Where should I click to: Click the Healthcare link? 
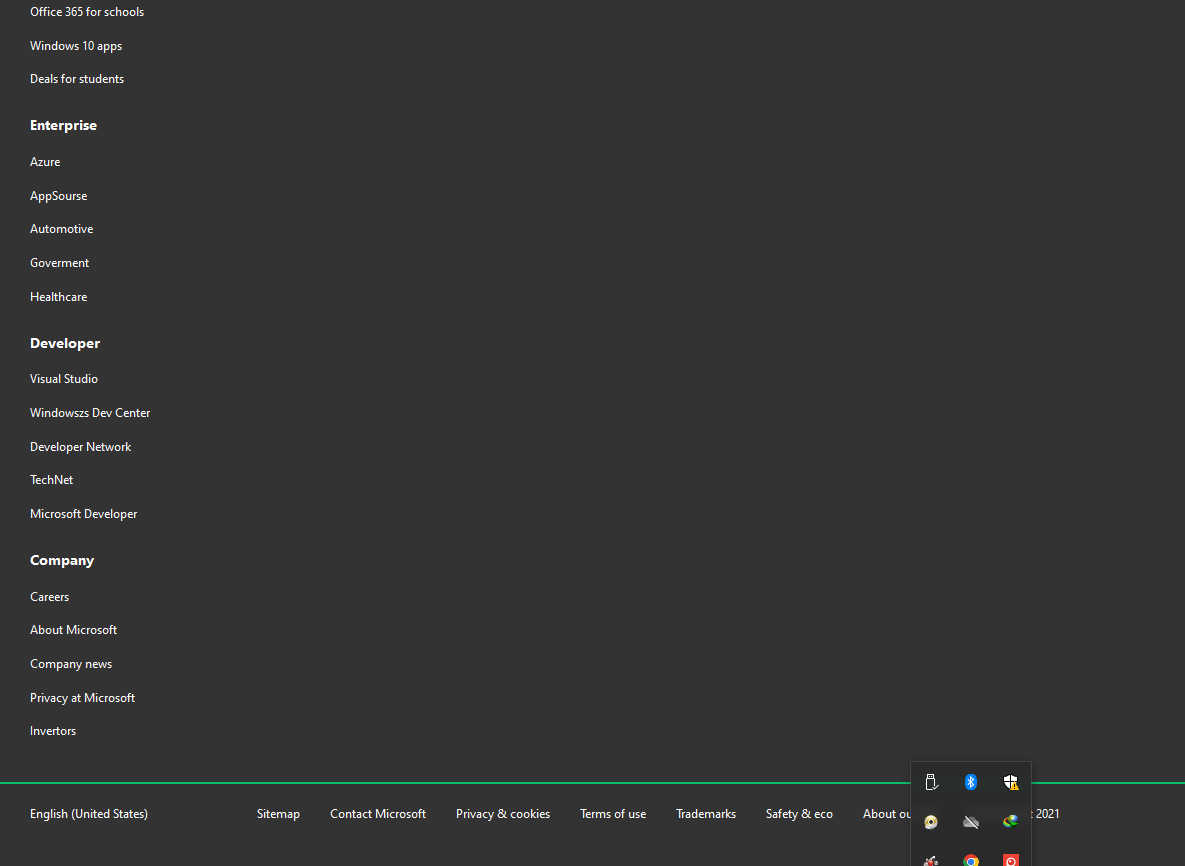tap(59, 297)
